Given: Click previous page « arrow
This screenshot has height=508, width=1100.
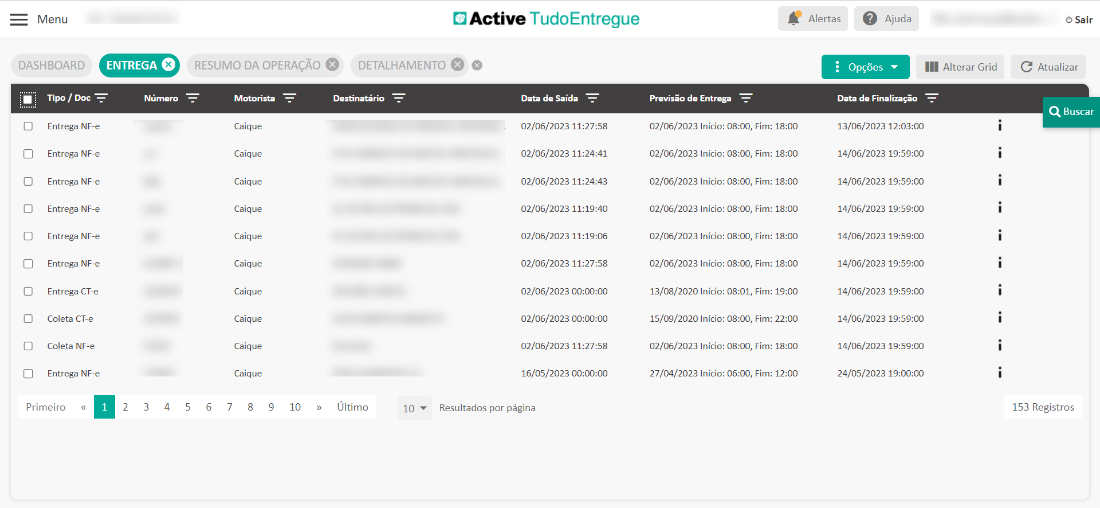Looking at the screenshot, I should click(83, 407).
